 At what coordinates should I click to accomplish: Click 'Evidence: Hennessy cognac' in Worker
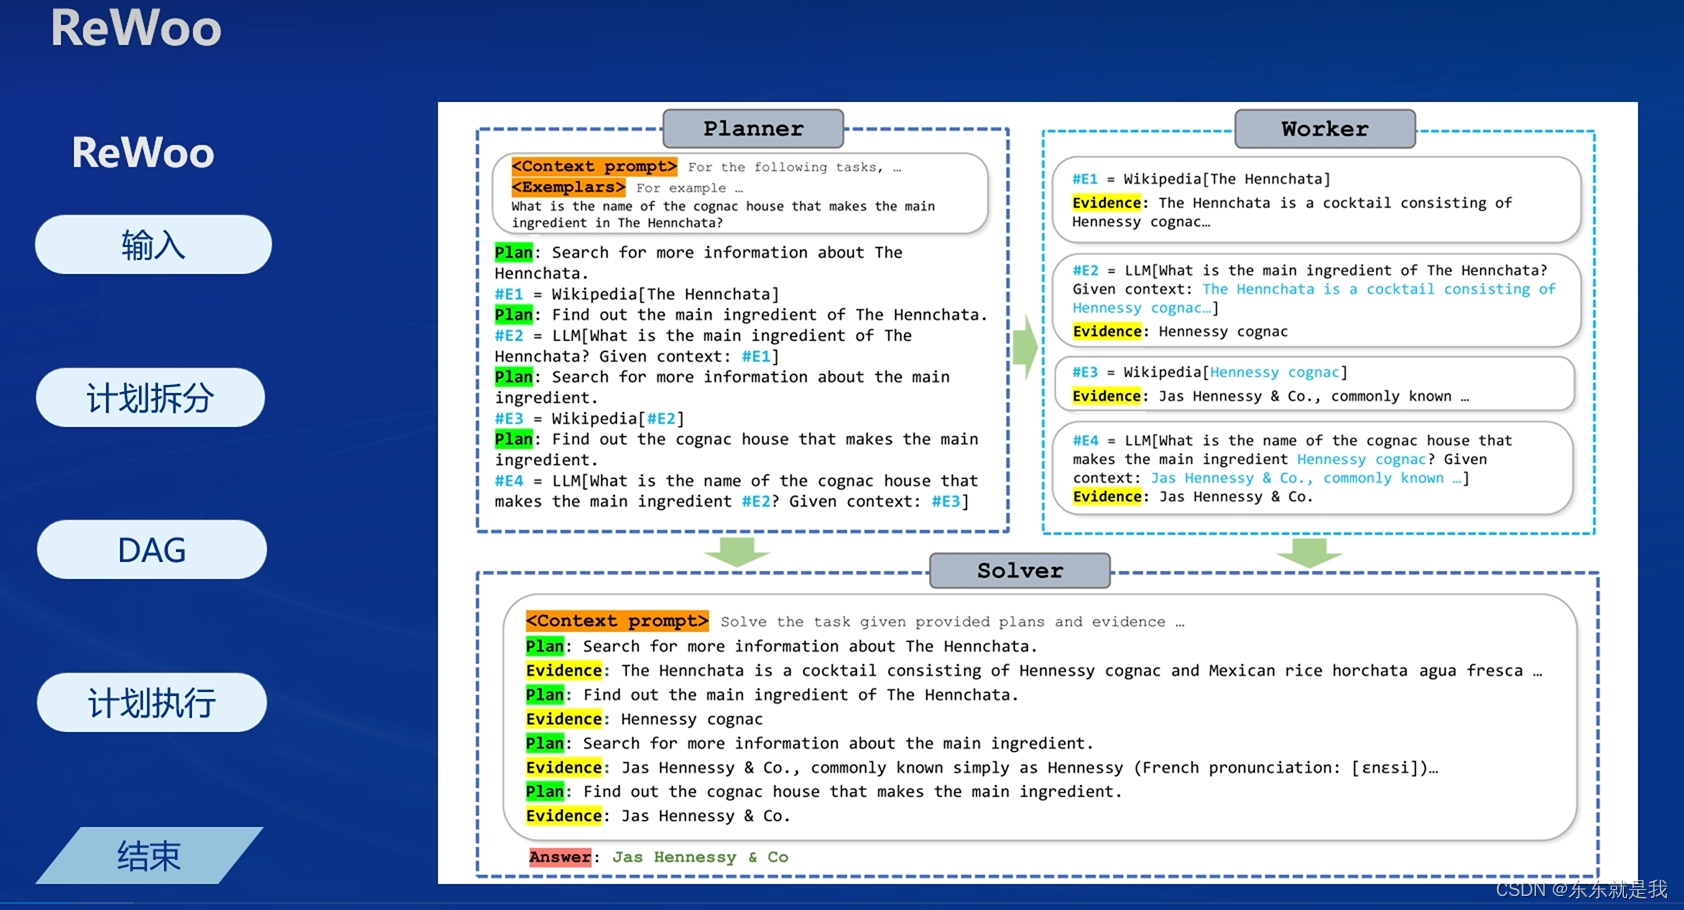(x=1180, y=331)
